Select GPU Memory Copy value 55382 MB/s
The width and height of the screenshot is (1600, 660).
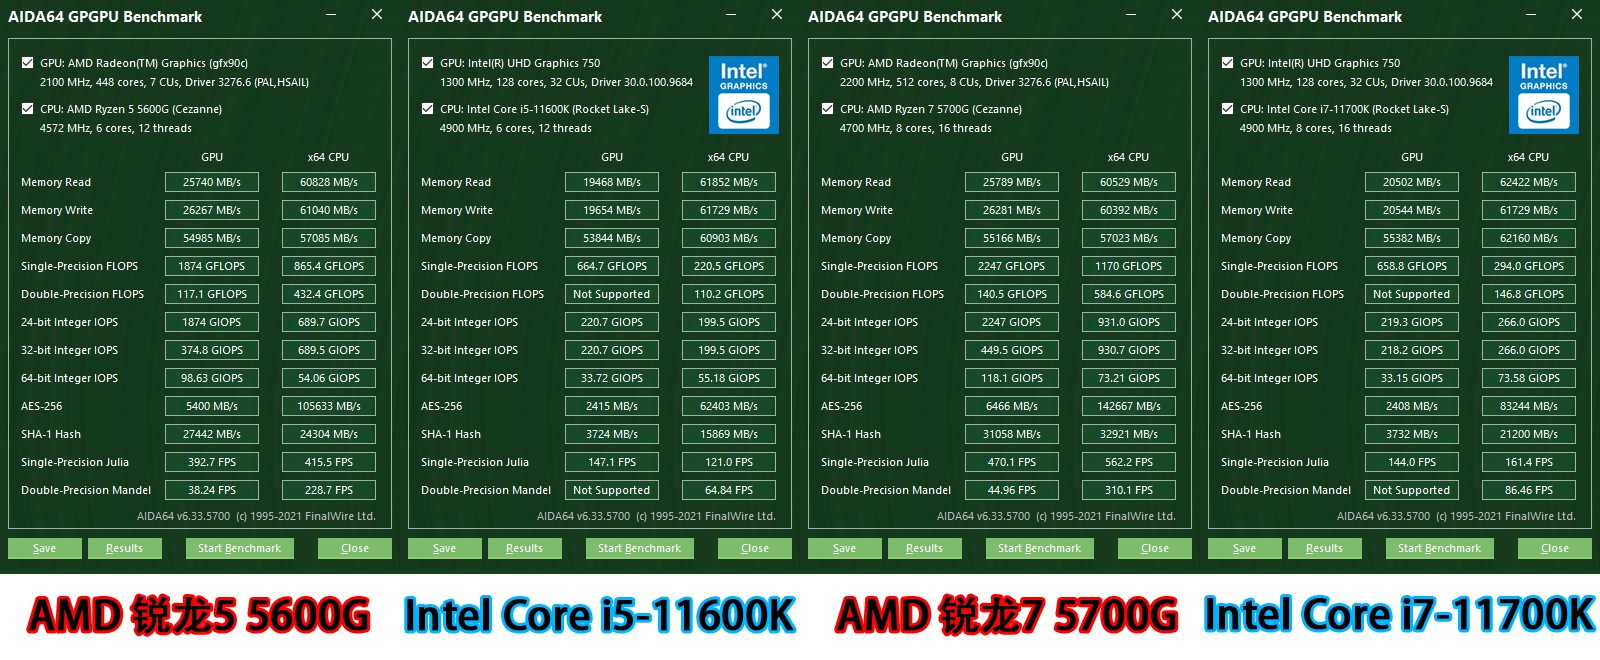1412,238
